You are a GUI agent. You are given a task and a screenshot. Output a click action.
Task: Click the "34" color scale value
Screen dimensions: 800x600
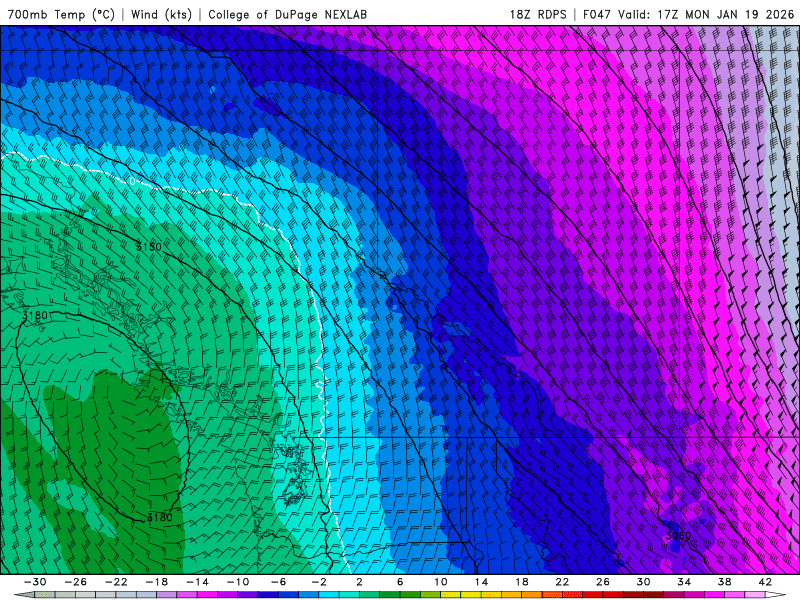tap(684, 582)
